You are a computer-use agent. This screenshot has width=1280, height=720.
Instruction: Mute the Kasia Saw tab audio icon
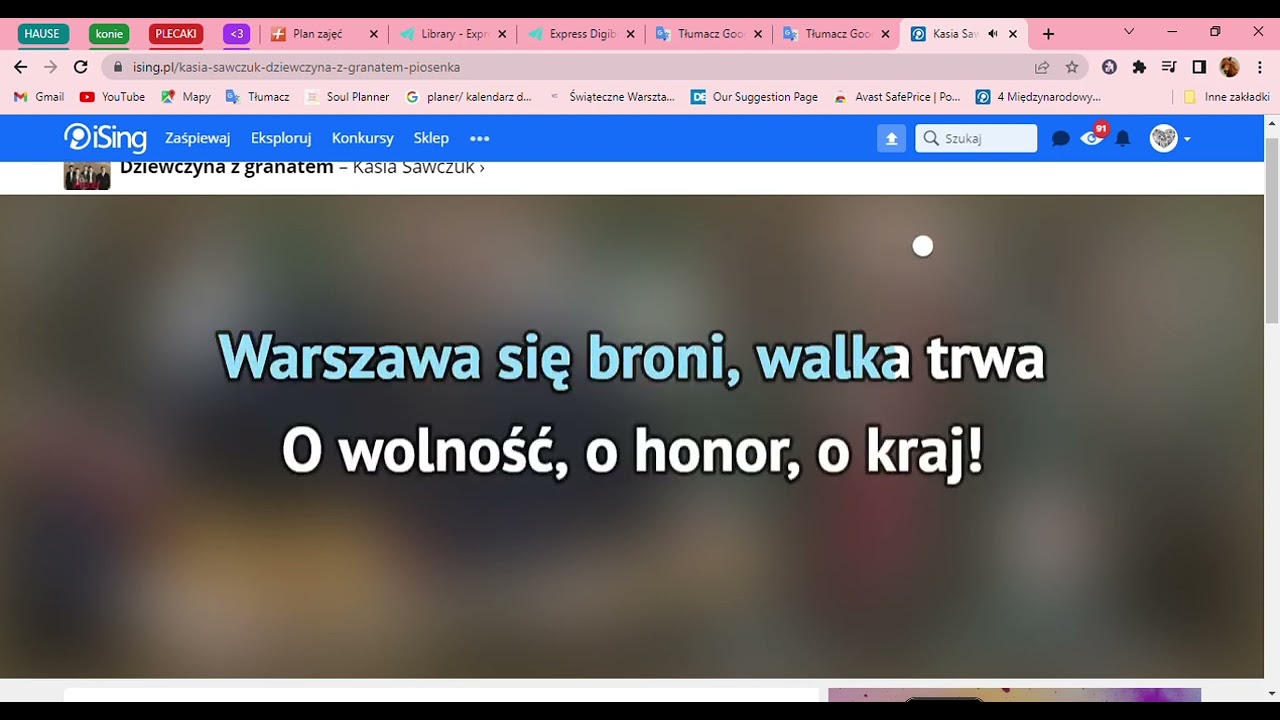993,34
